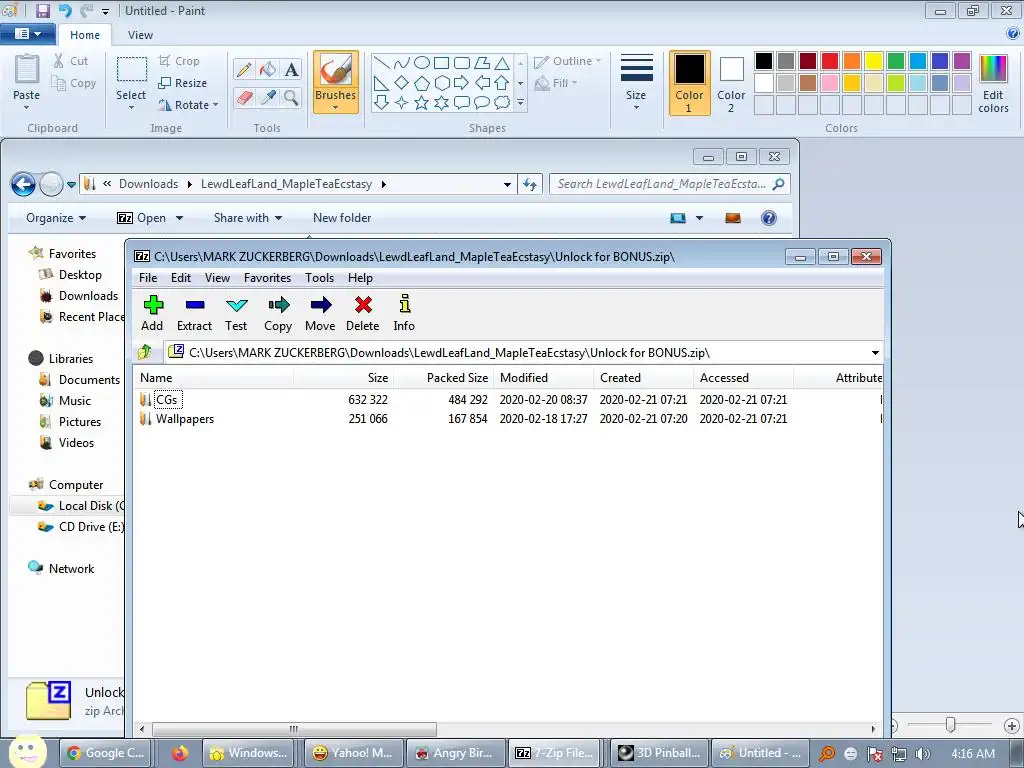
Task: Open the Edit menu in 7-Zip
Action: click(x=181, y=278)
